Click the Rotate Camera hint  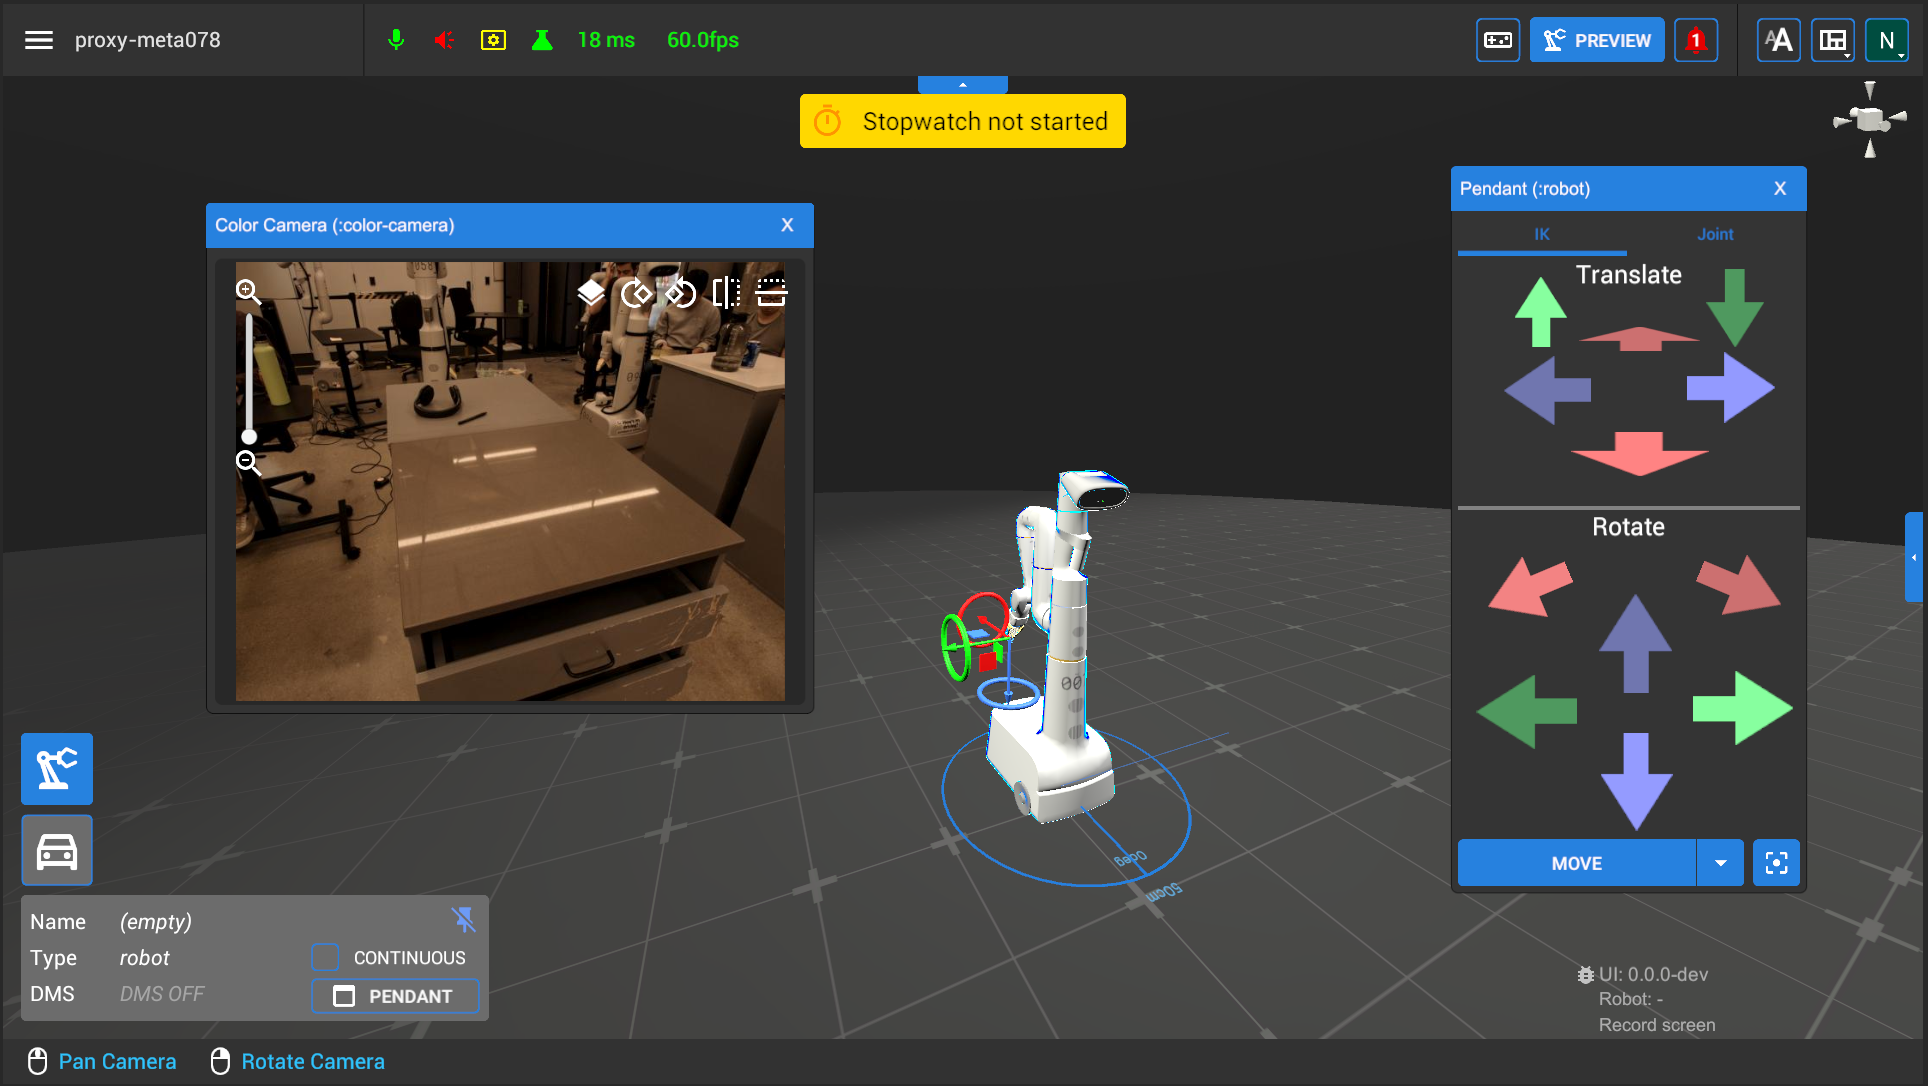point(297,1061)
